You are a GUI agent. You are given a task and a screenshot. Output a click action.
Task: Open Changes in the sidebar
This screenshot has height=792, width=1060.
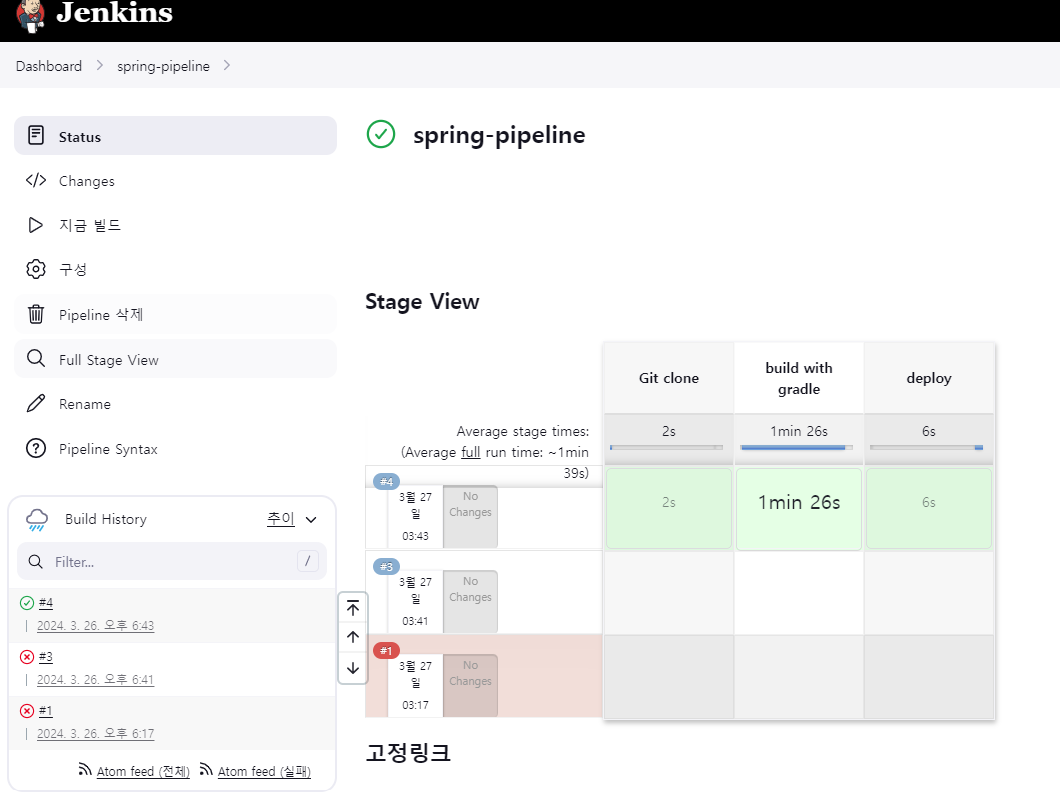coord(175,181)
